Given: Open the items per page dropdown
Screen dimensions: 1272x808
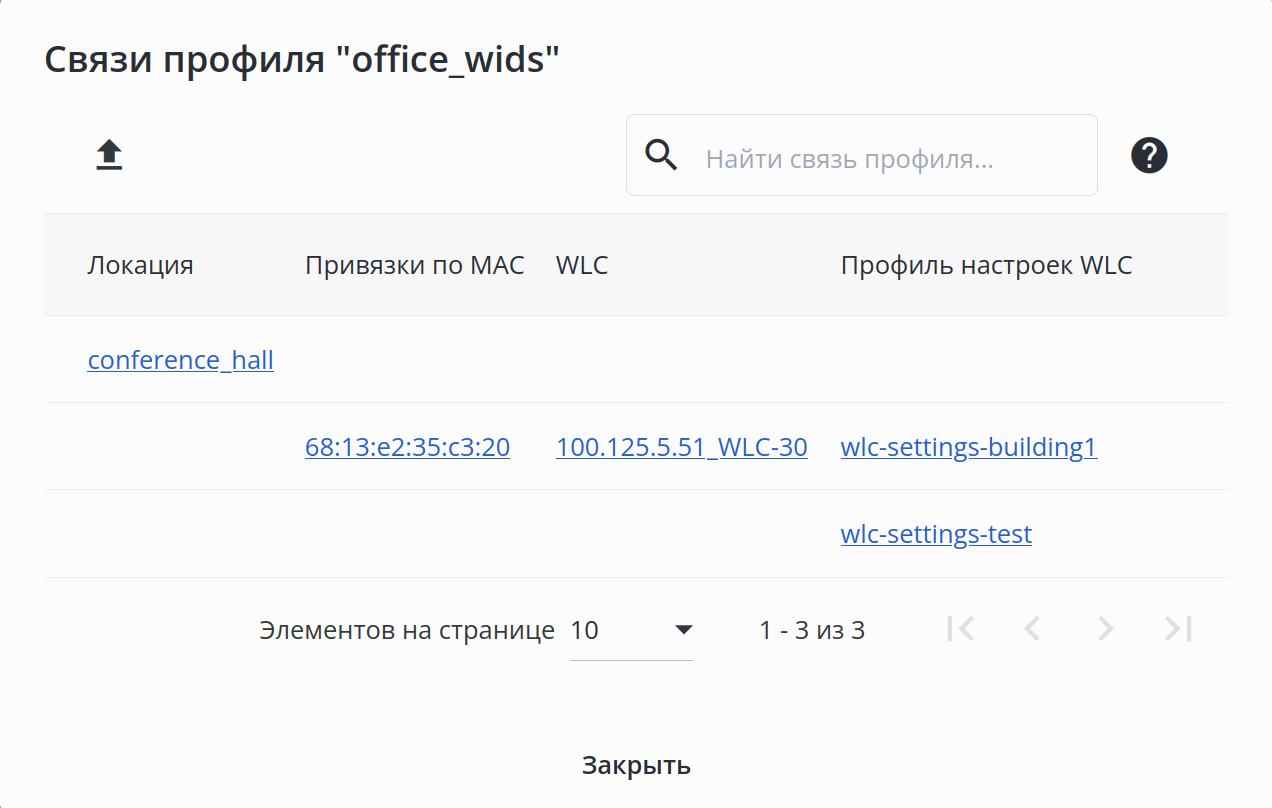Looking at the screenshot, I should tap(630, 630).
